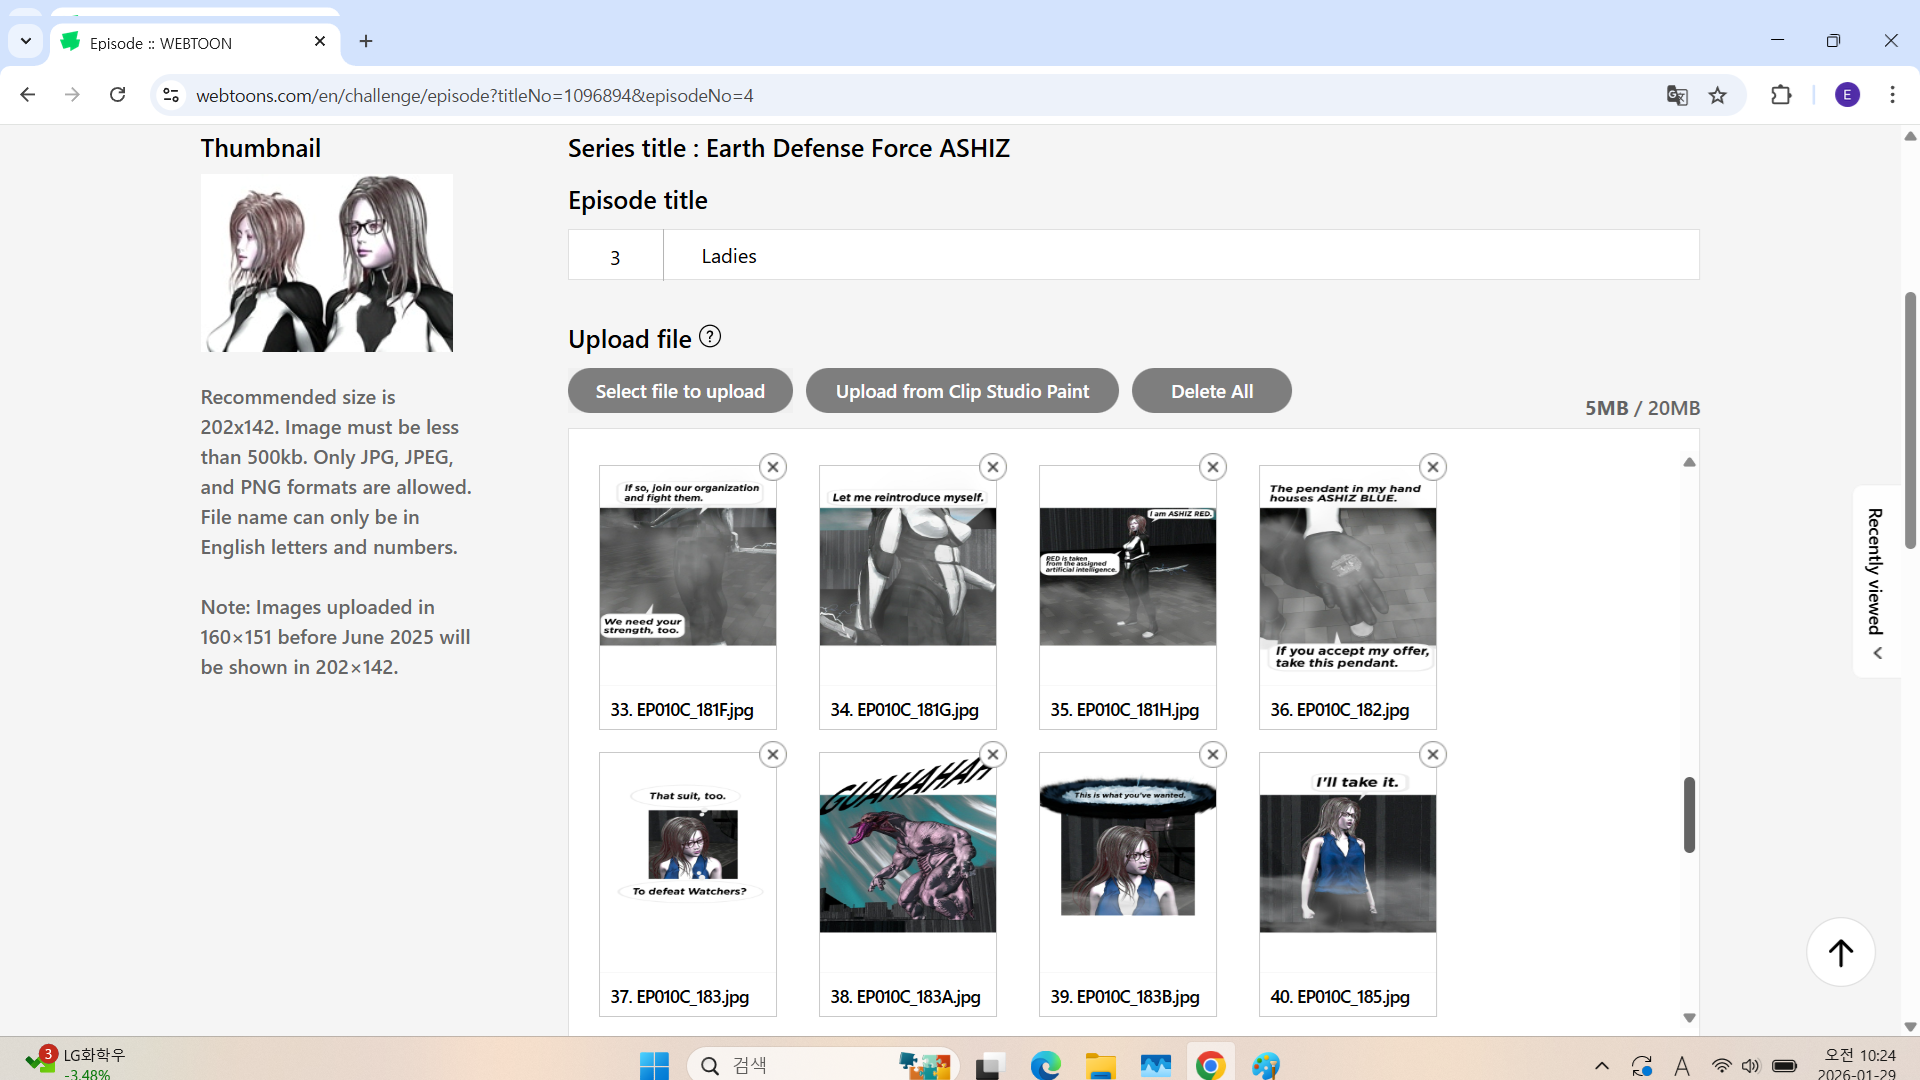The height and width of the screenshot is (1080, 1920).
Task: Remove image 33 EP010C_181F.jpg with its X
Action: 773,467
